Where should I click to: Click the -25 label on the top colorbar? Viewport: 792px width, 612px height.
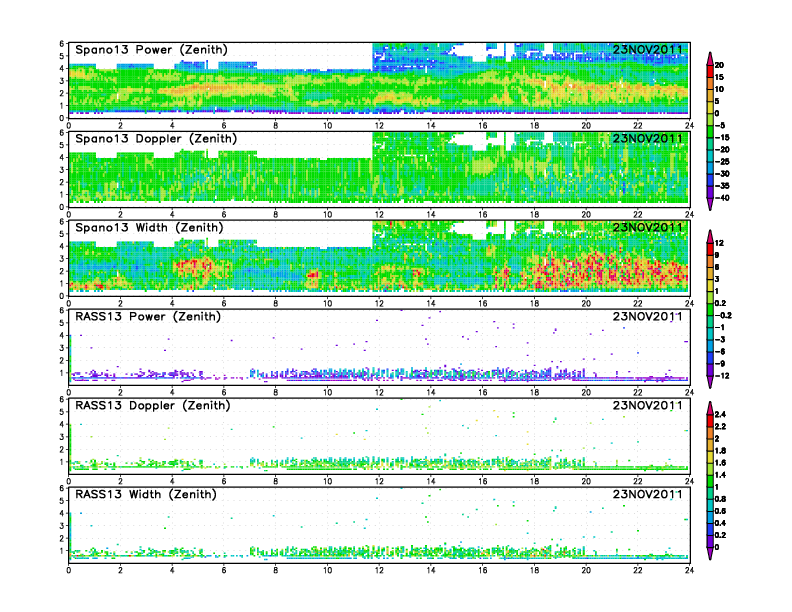point(722,162)
